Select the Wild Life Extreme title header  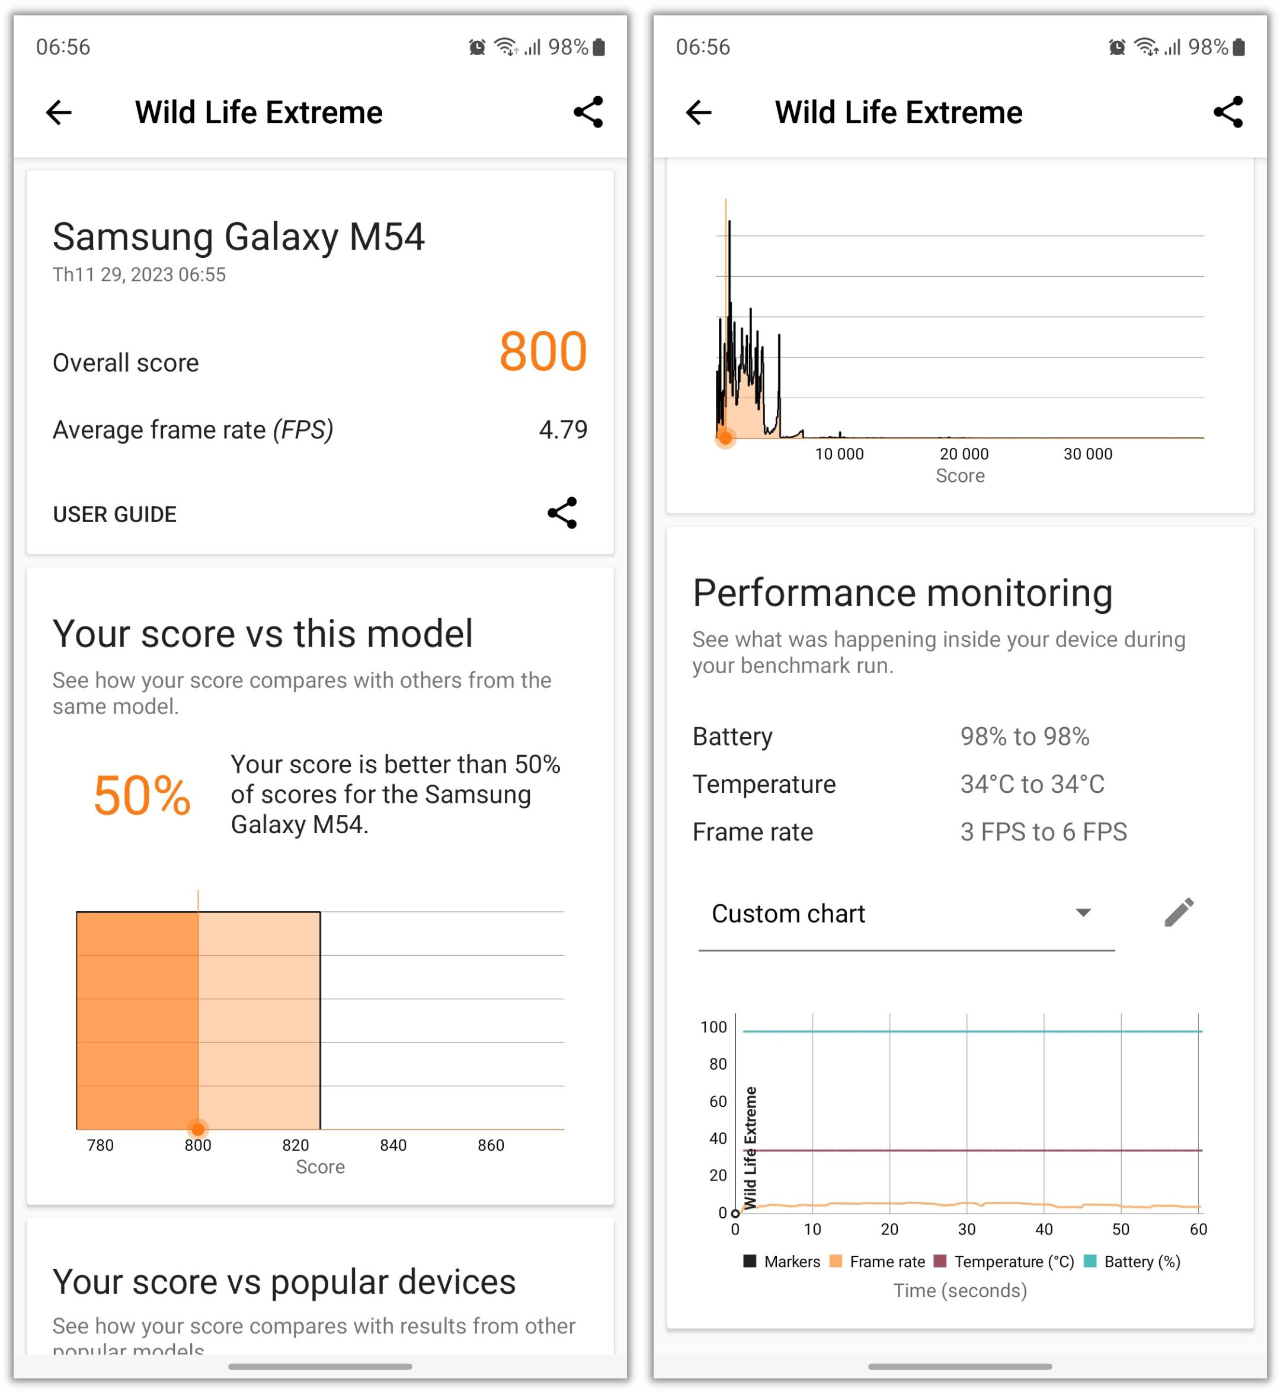(258, 112)
